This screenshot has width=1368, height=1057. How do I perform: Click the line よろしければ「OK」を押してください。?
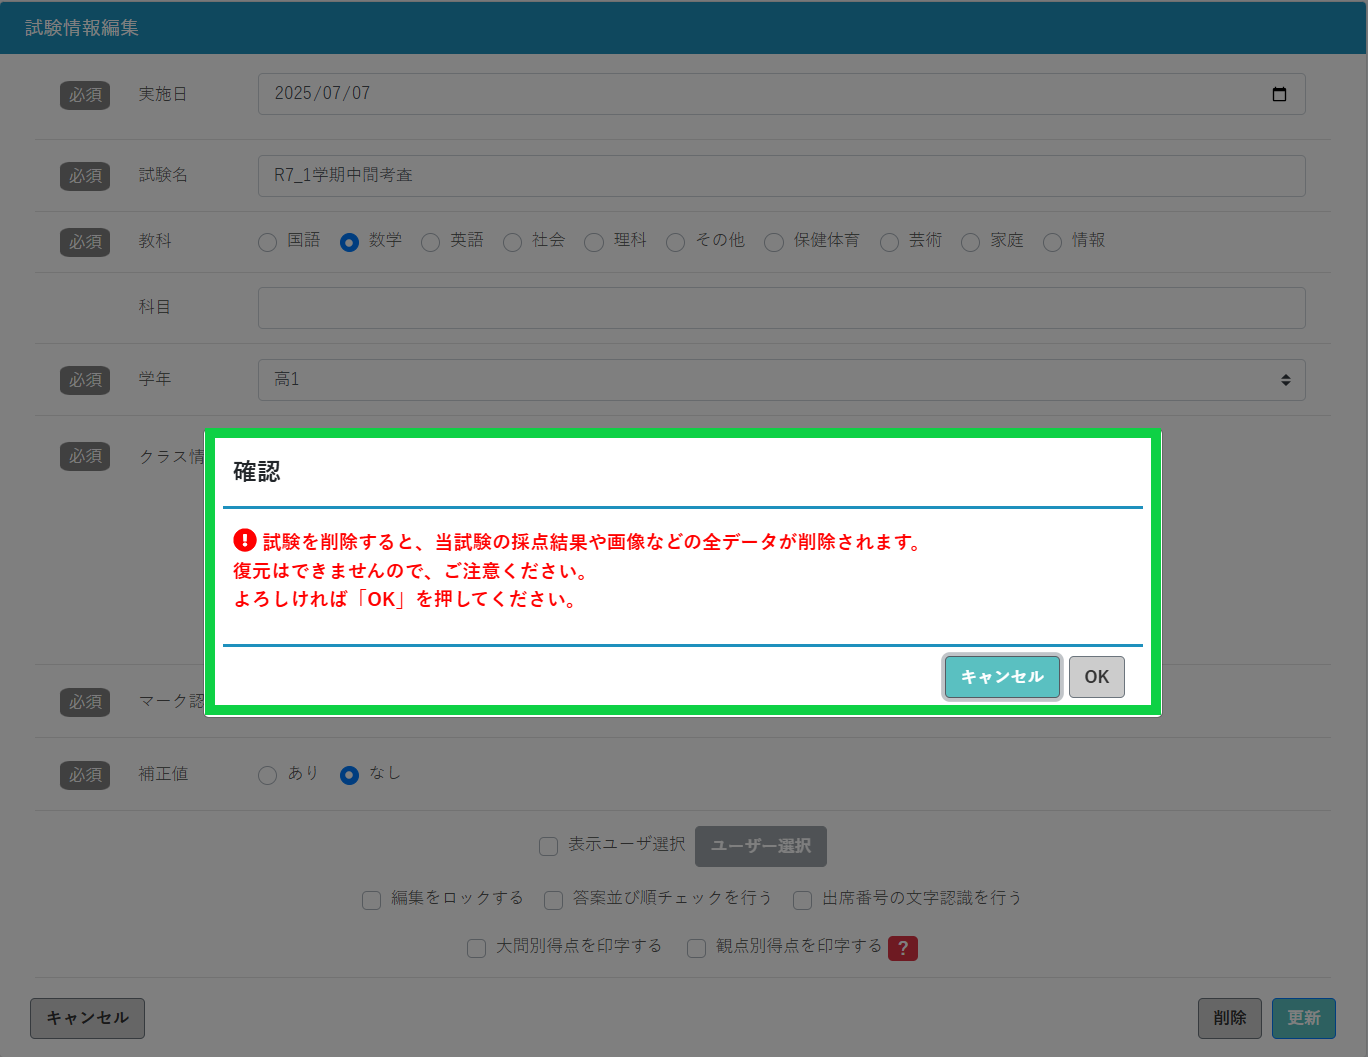(x=407, y=600)
